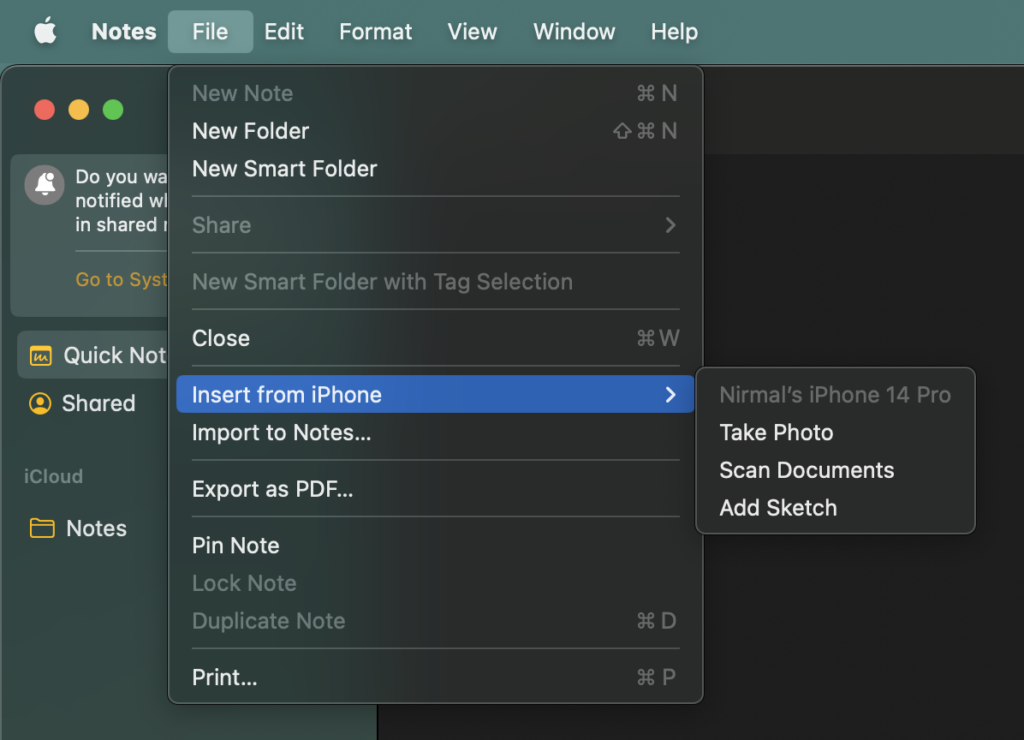Click the Go to System link

pos(121,280)
